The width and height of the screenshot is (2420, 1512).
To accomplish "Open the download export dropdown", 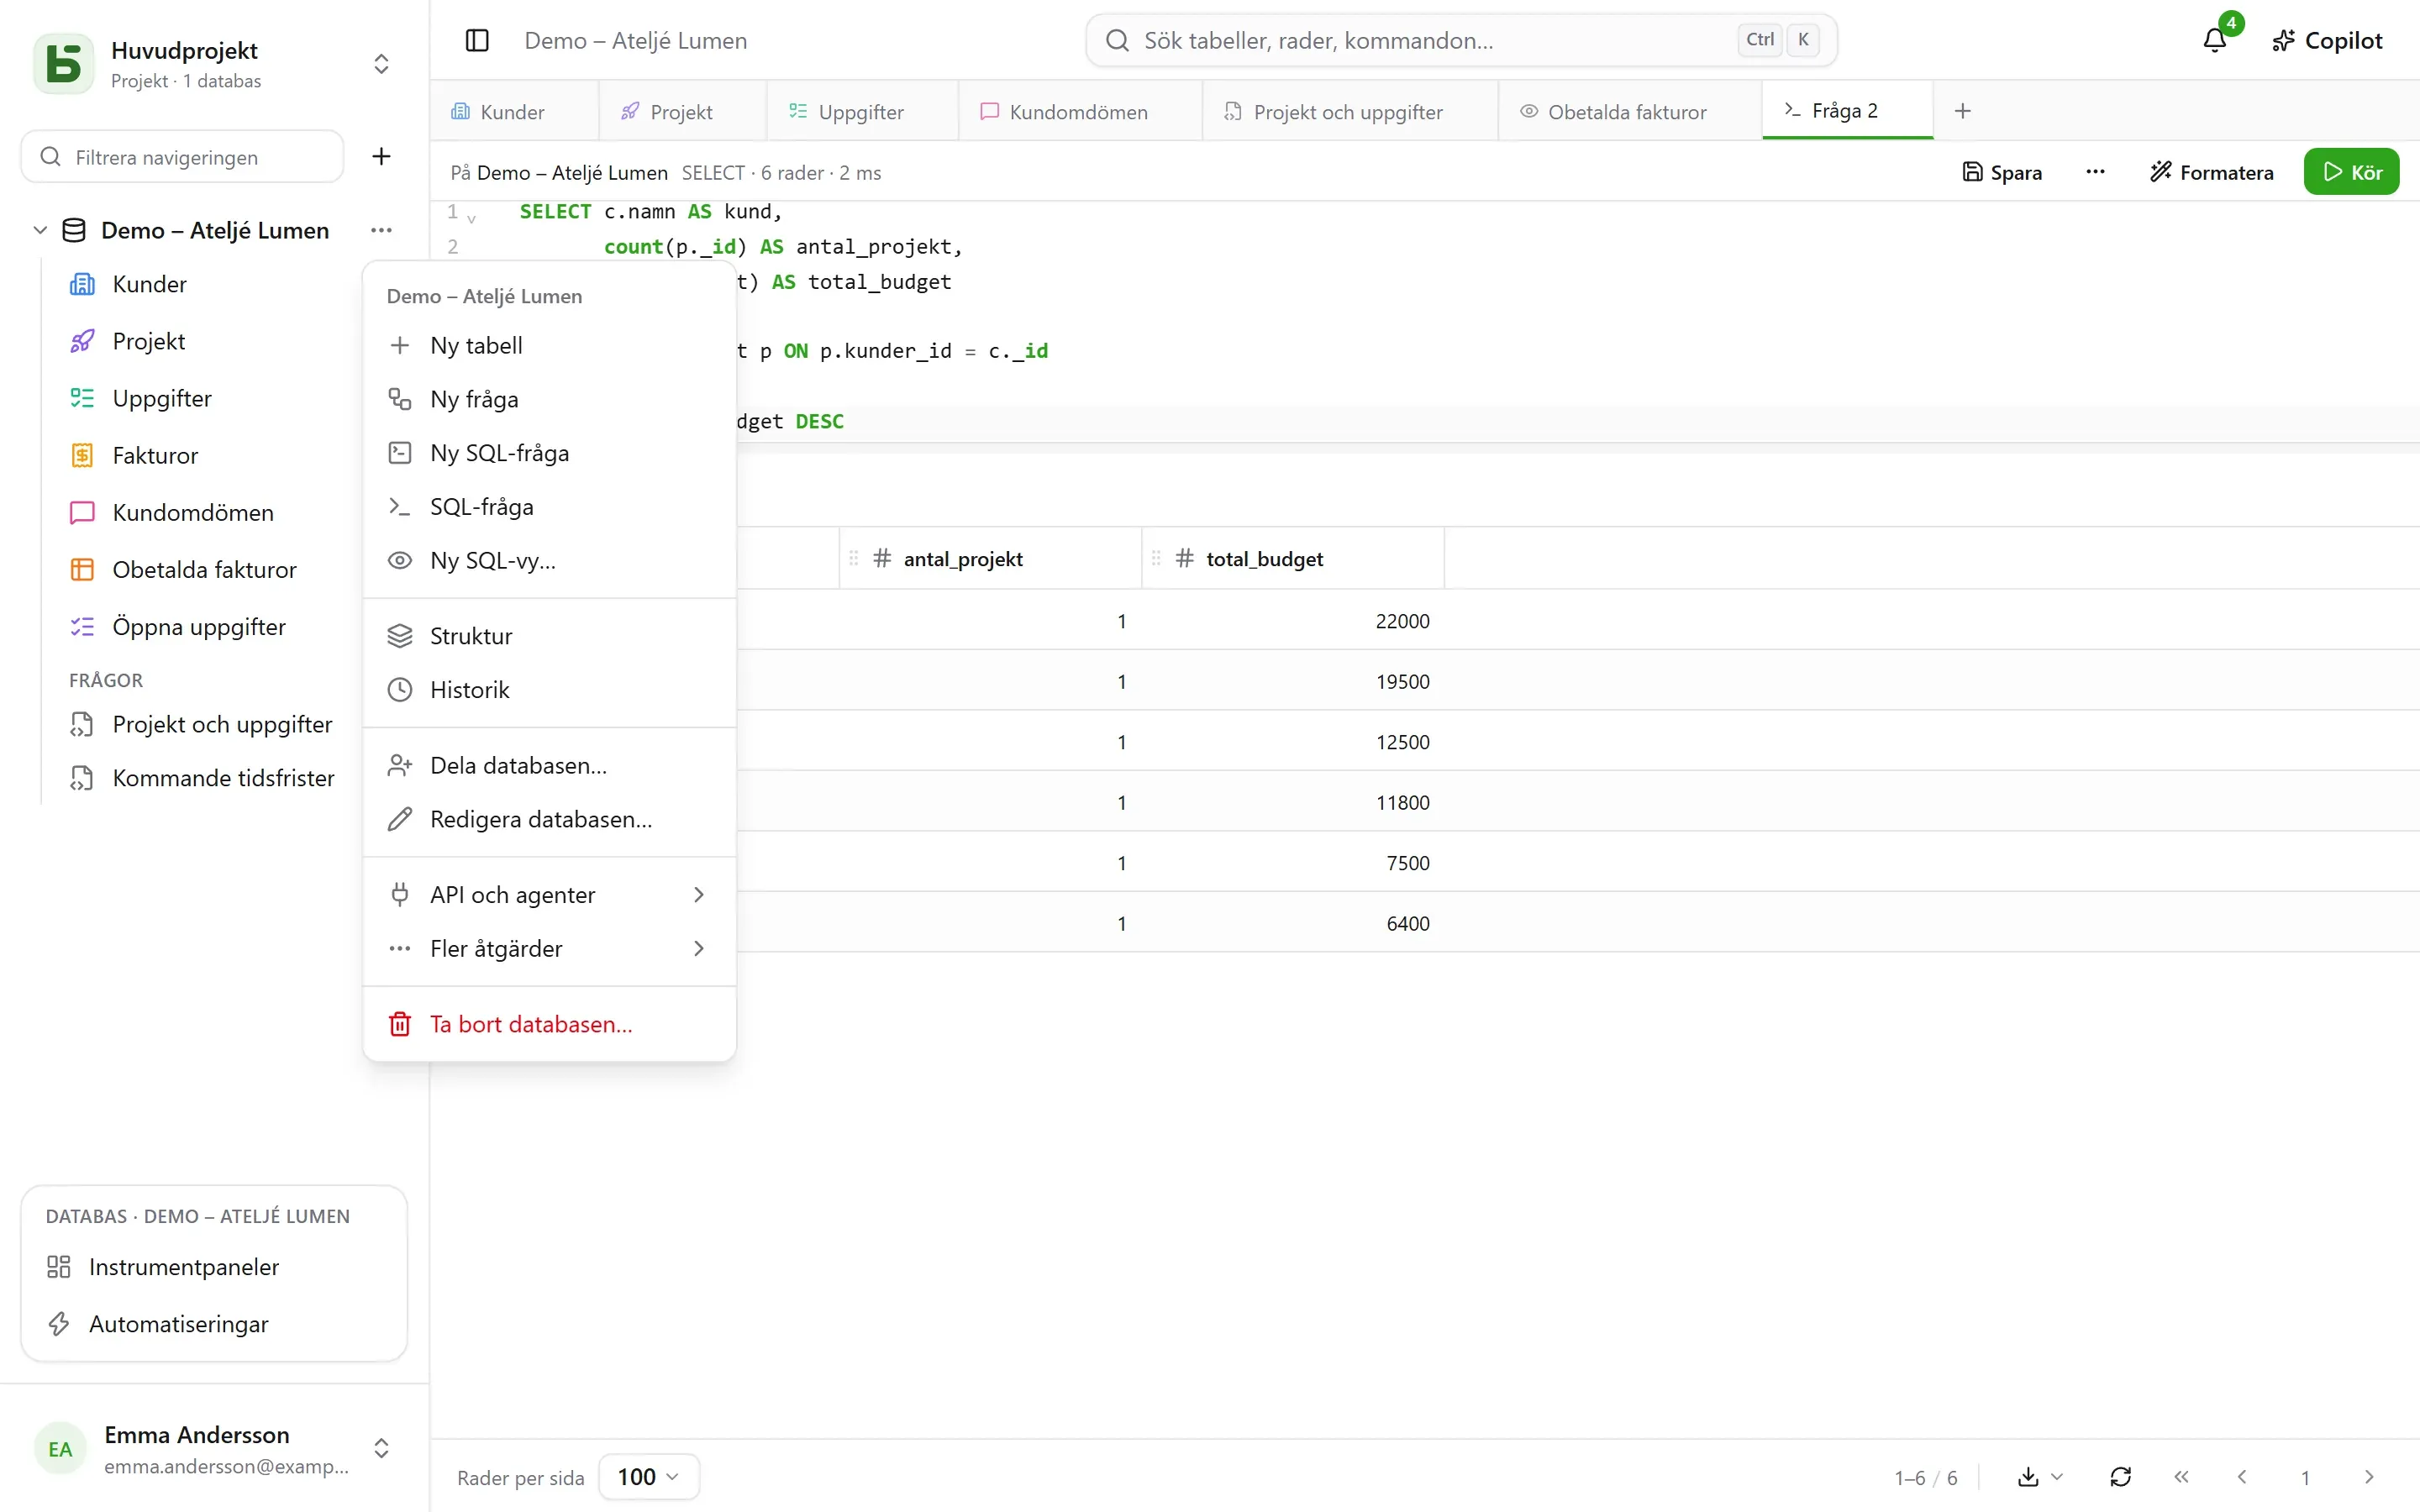I will coord(2040,1476).
